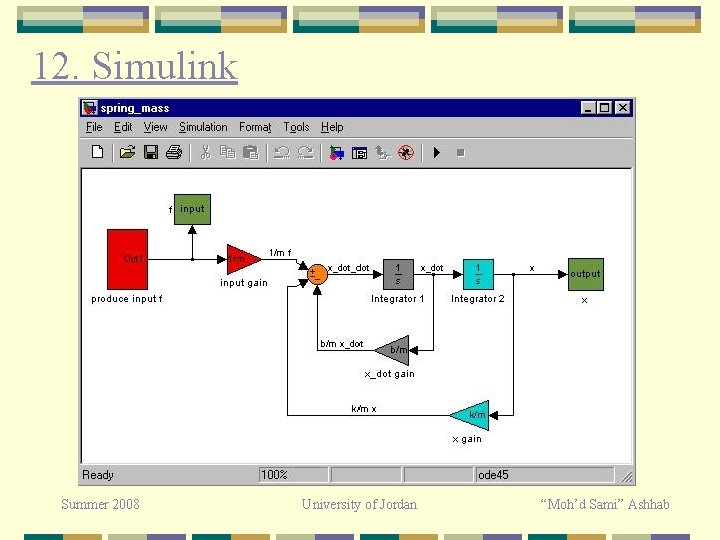Viewport: 720px width, 540px height.
Task: Print the model using the printer icon
Action: (x=174, y=152)
